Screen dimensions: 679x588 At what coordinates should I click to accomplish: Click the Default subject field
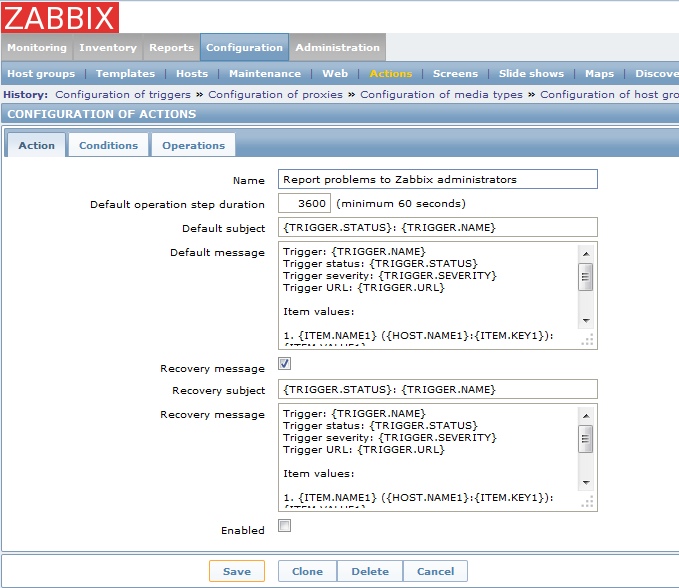(438, 227)
